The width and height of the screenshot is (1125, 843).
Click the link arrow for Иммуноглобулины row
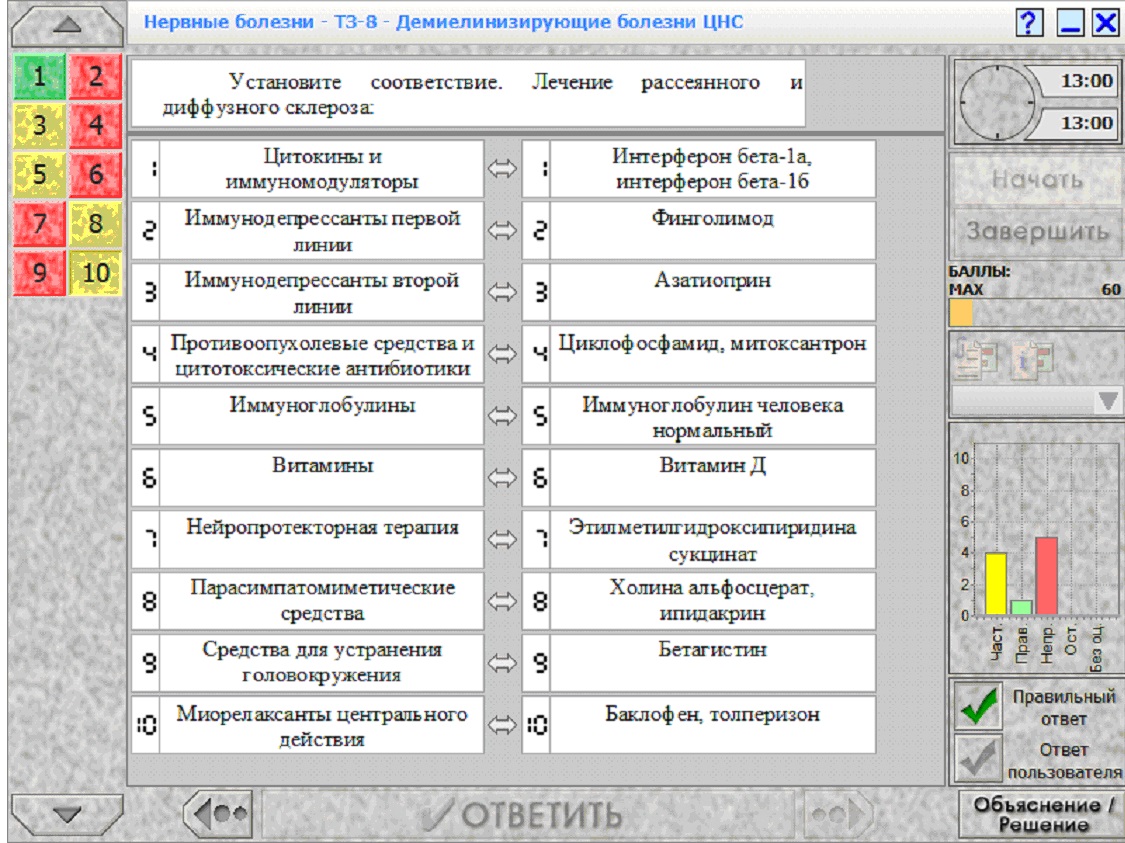pos(502,416)
